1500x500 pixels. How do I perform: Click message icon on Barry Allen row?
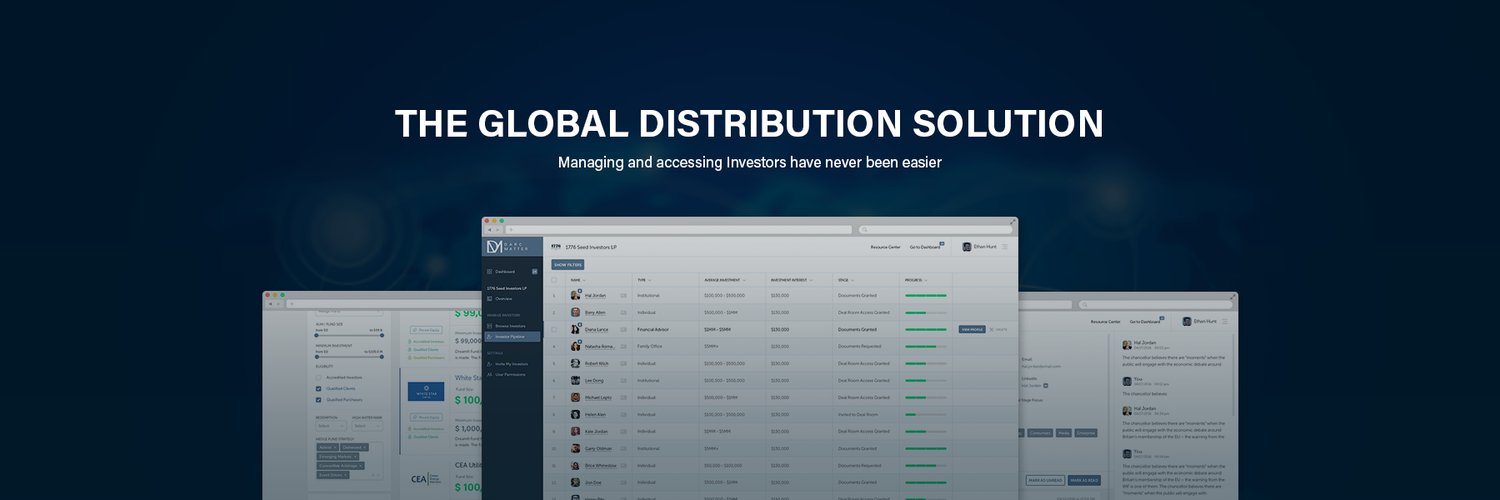click(x=623, y=313)
